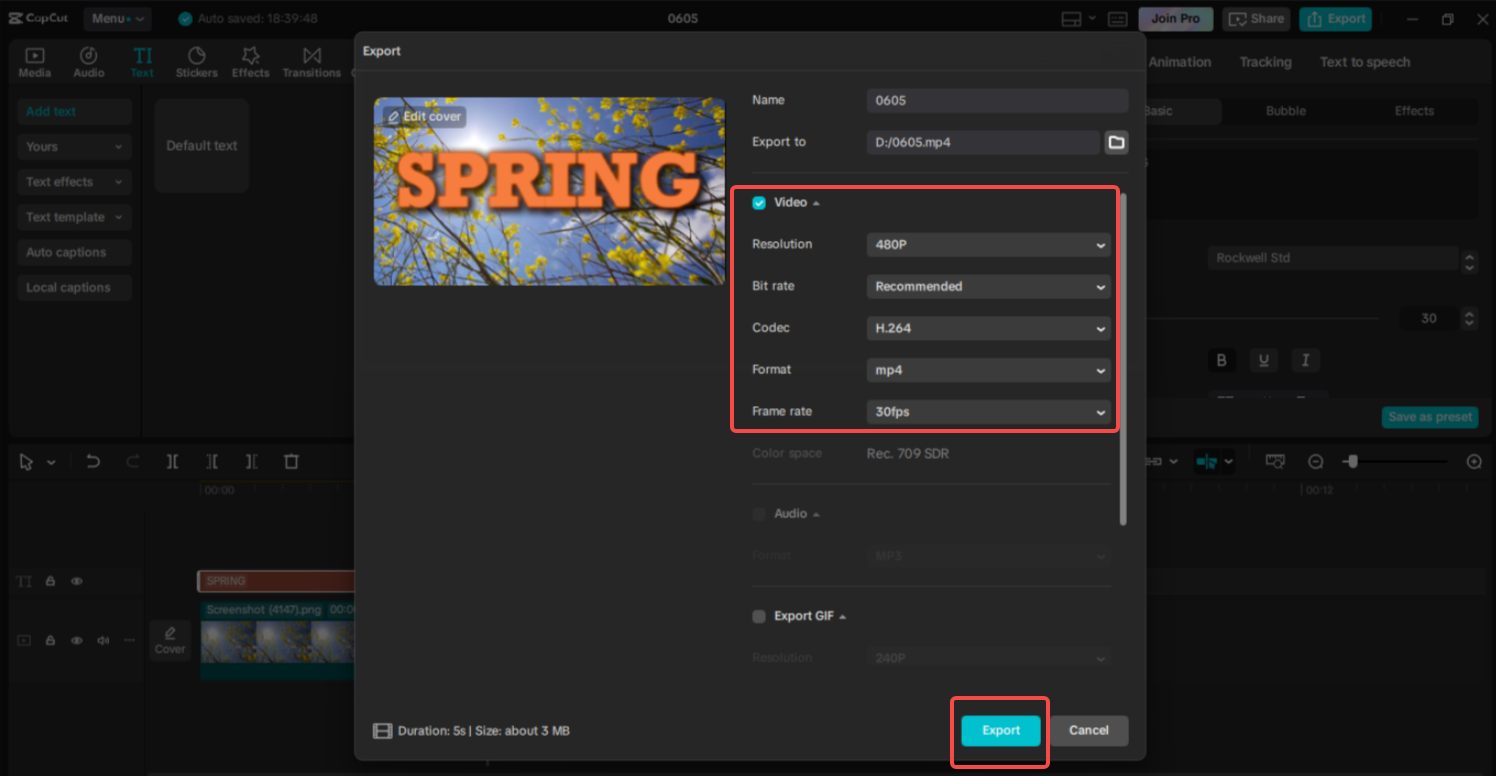Expand the Text effects category in sidebar

[x=74, y=182]
